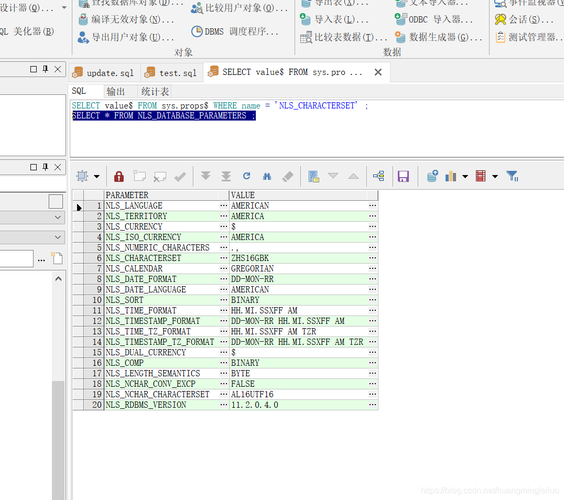The image size is (564, 500).
Task: Click the purple save results icon
Action: click(x=403, y=176)
